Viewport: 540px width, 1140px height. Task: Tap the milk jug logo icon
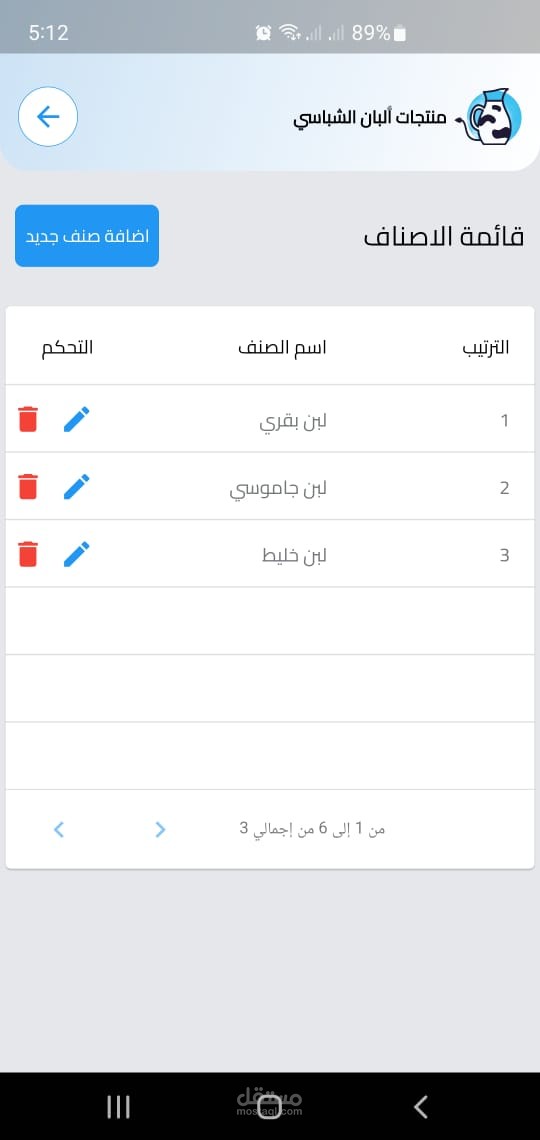[x=491, y=116]
